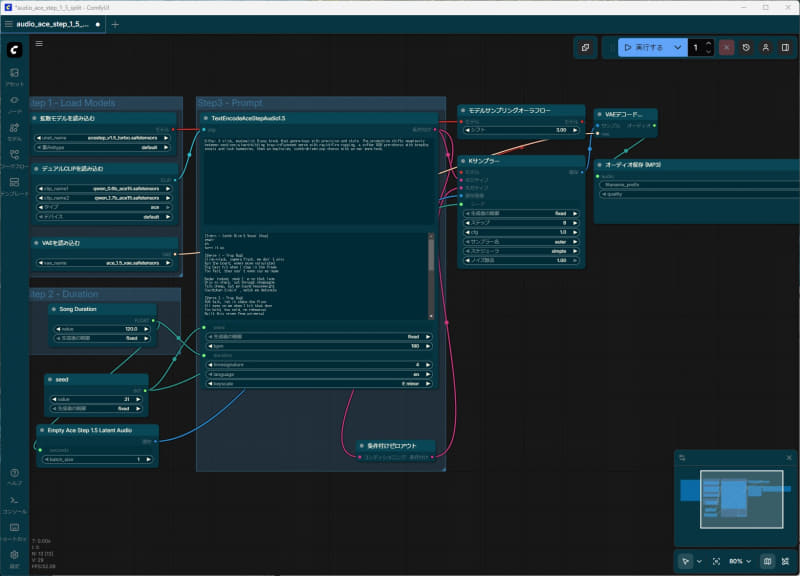800x576 pixels.
Task: Collapse the seed node
Action: [50, 380]
